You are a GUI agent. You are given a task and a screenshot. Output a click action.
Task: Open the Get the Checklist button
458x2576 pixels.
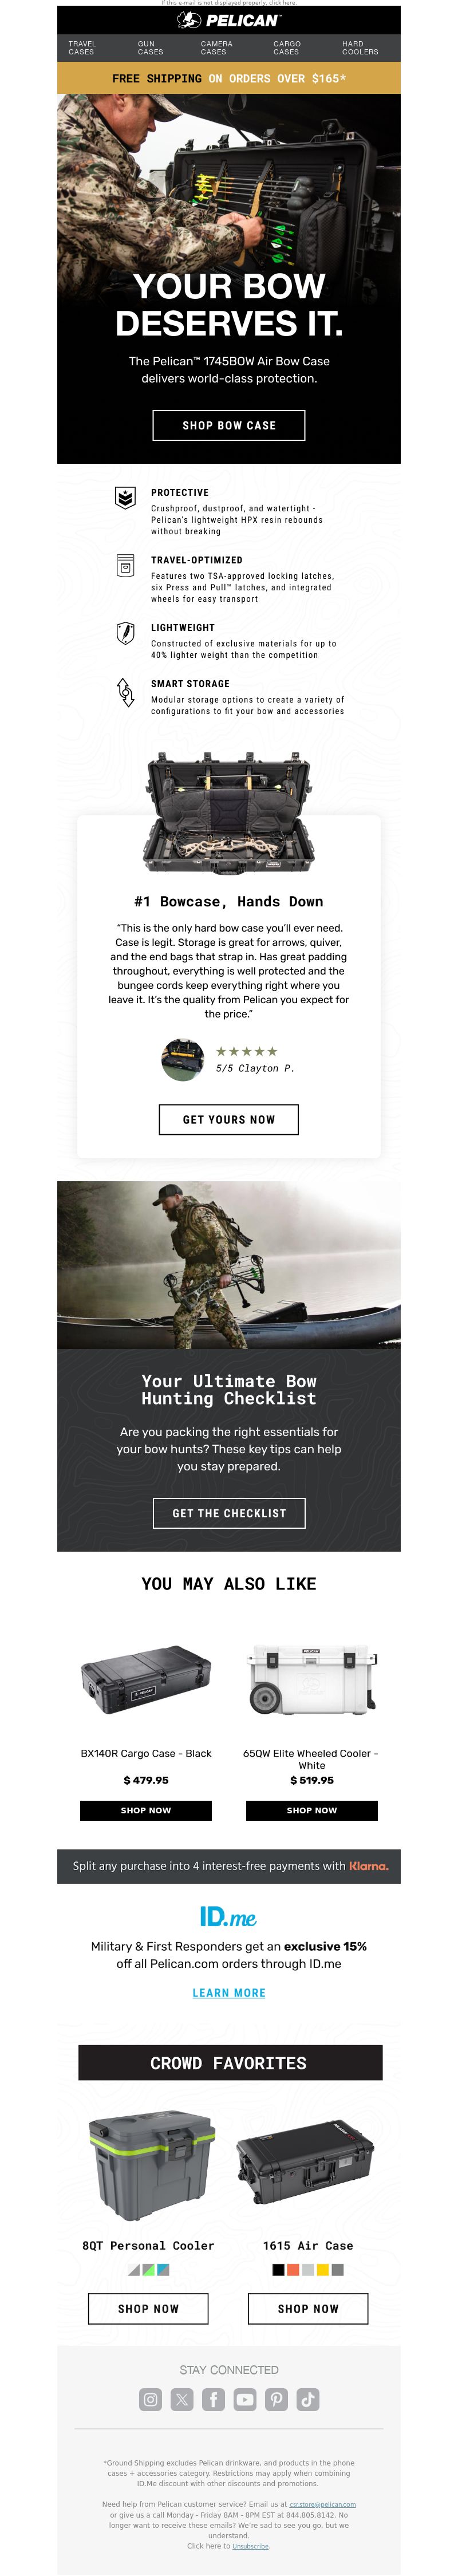(229, 1513)
